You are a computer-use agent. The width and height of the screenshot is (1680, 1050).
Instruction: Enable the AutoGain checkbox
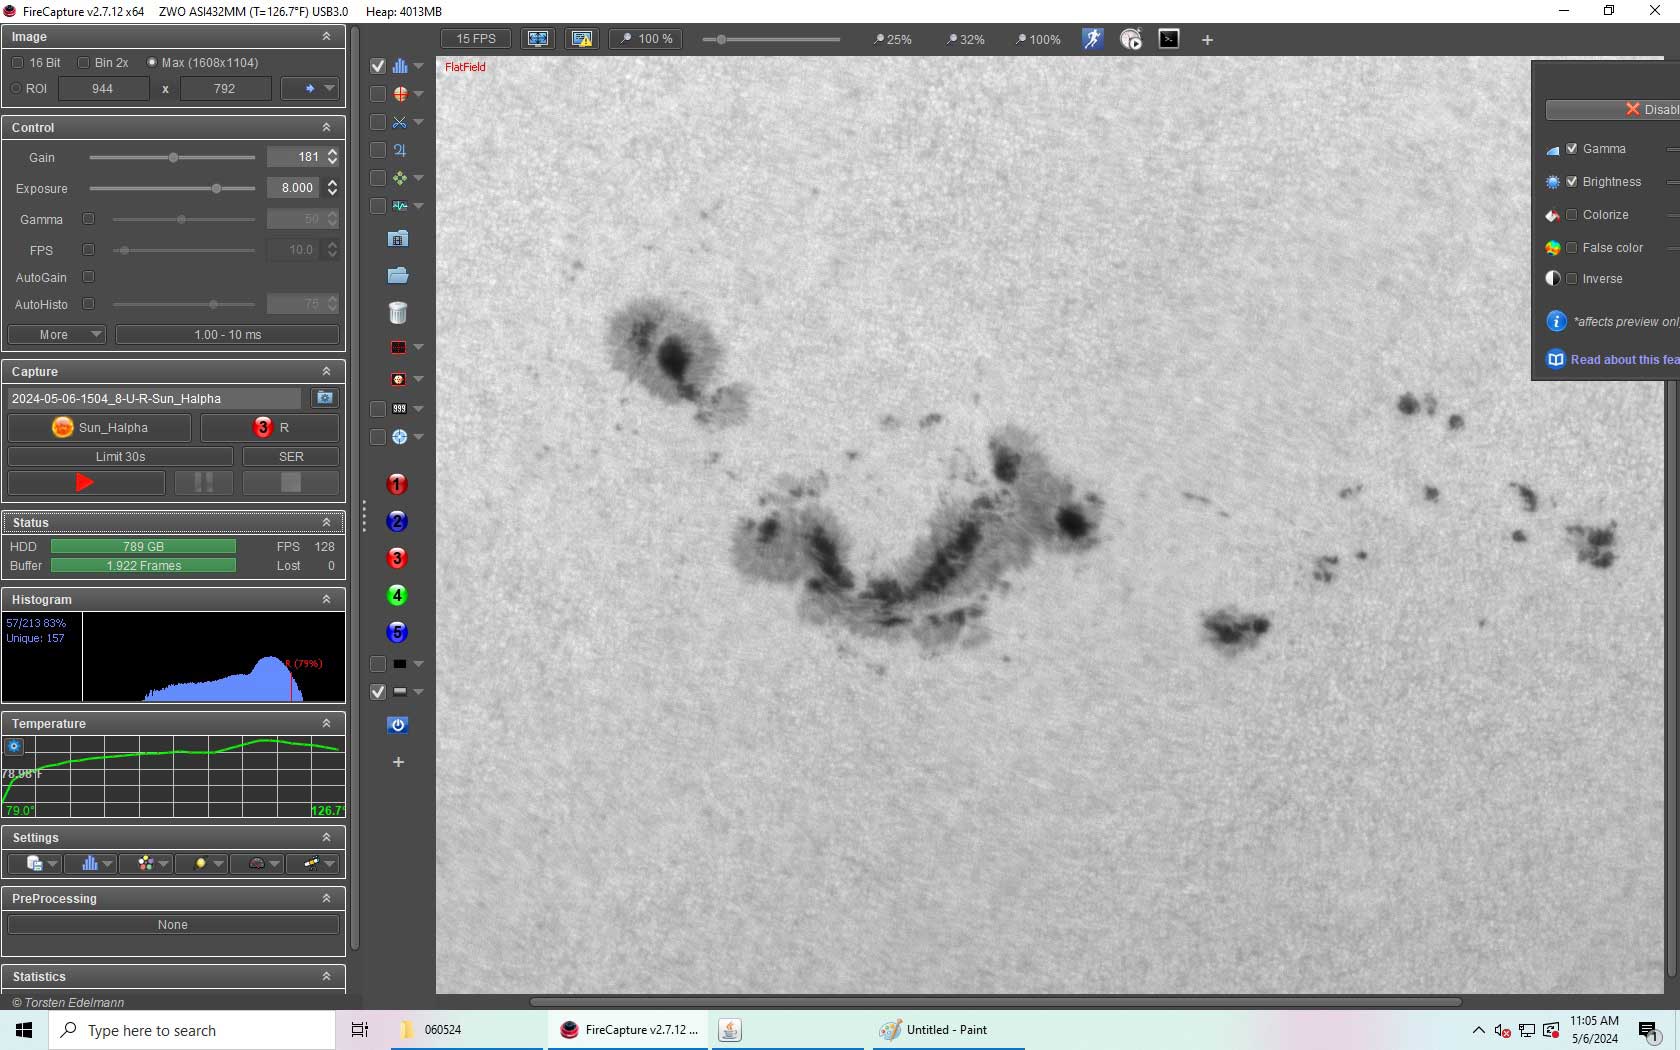pos(88,277)
